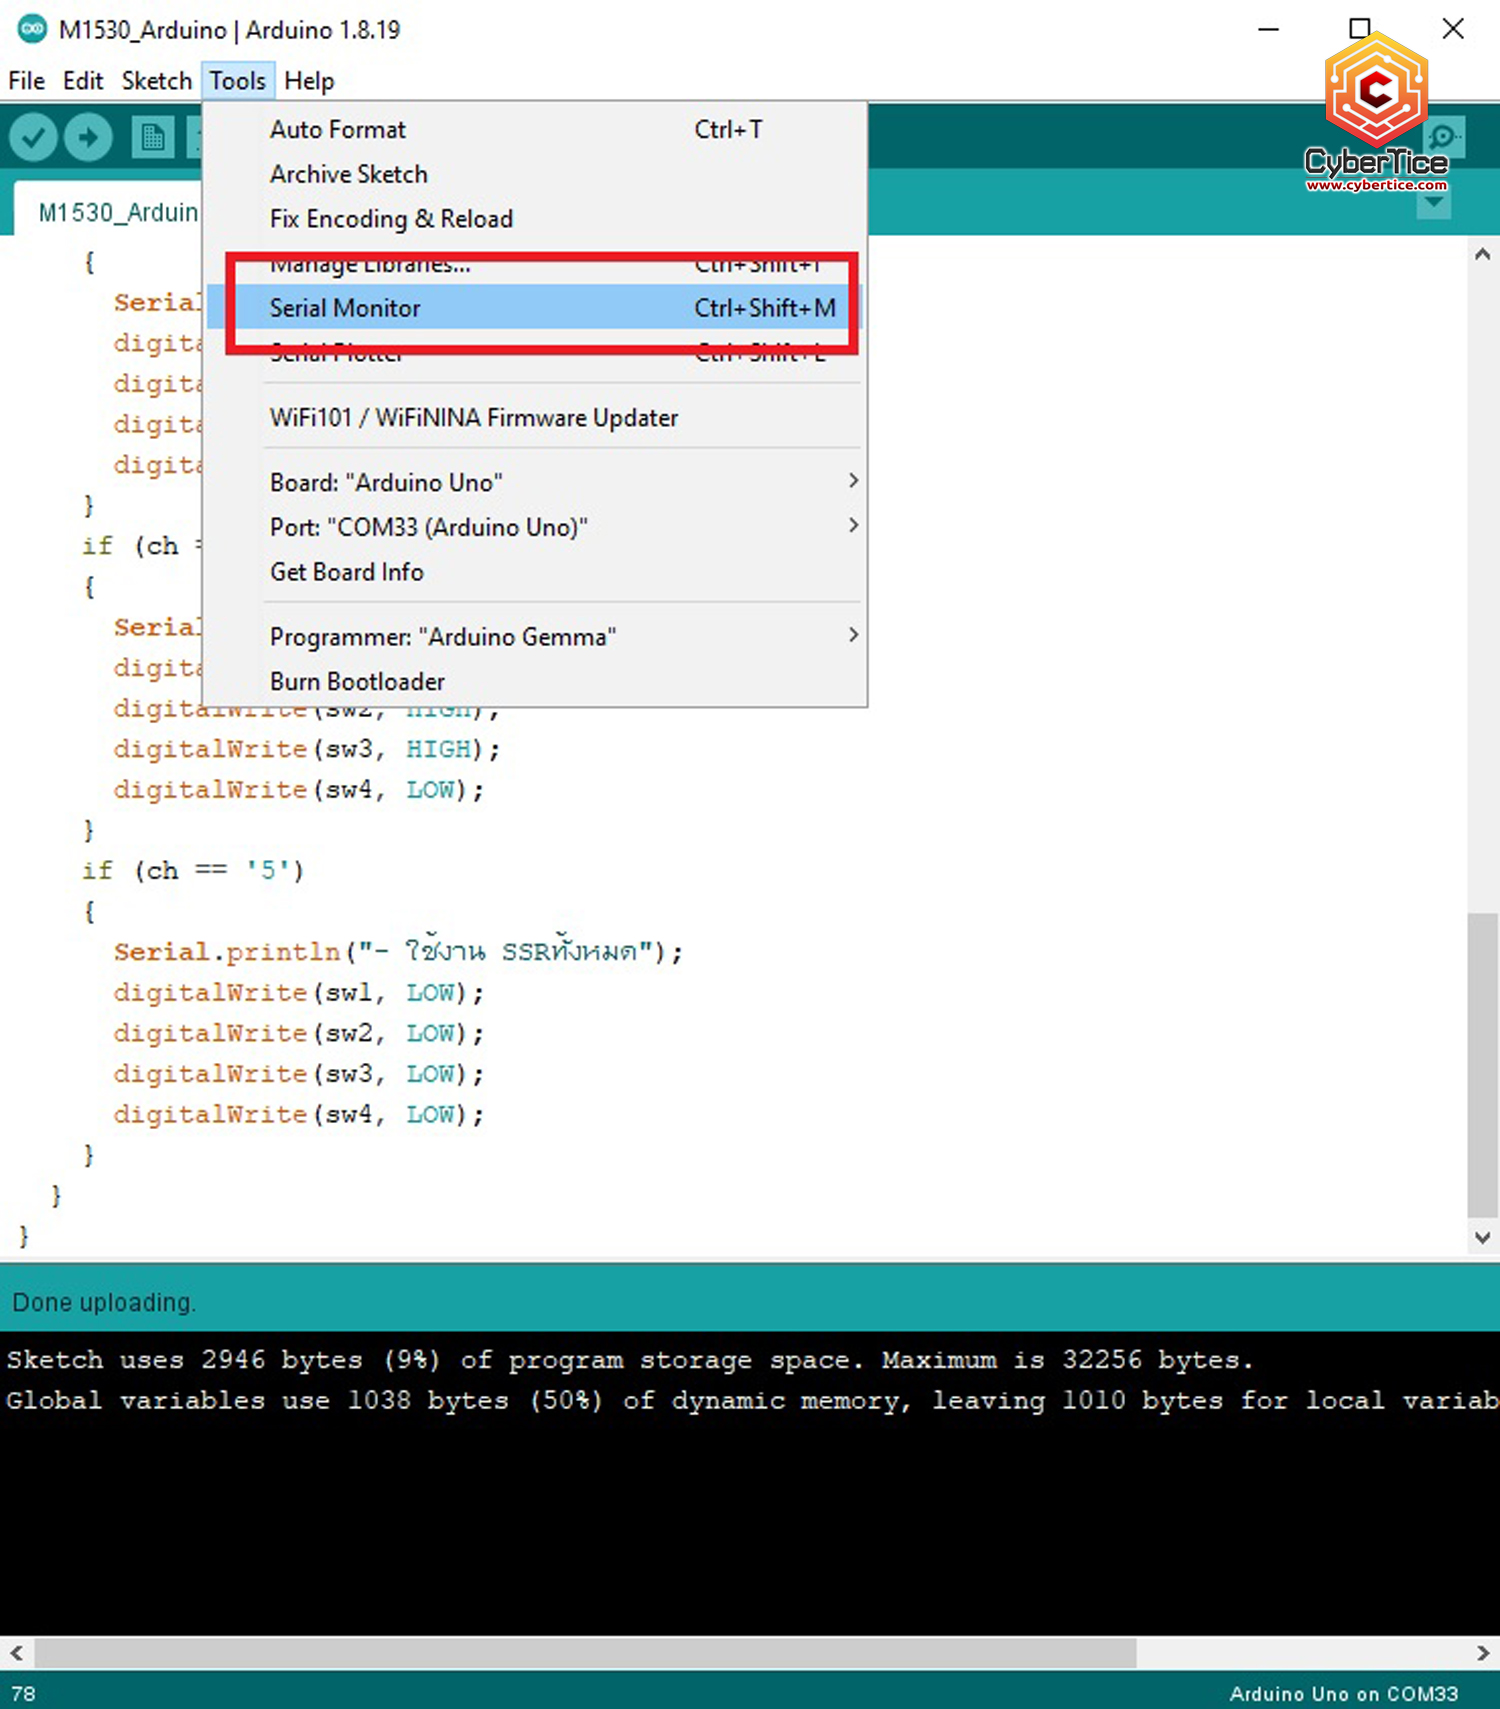Select Archive Sketch menu entry

pyautogui.click(x=536, y=174)
